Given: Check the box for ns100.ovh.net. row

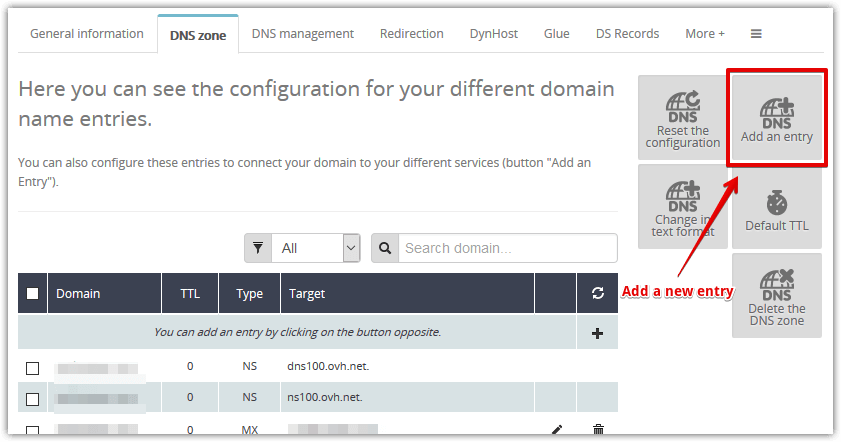Looking at the screenshot, I should point(33,399).
